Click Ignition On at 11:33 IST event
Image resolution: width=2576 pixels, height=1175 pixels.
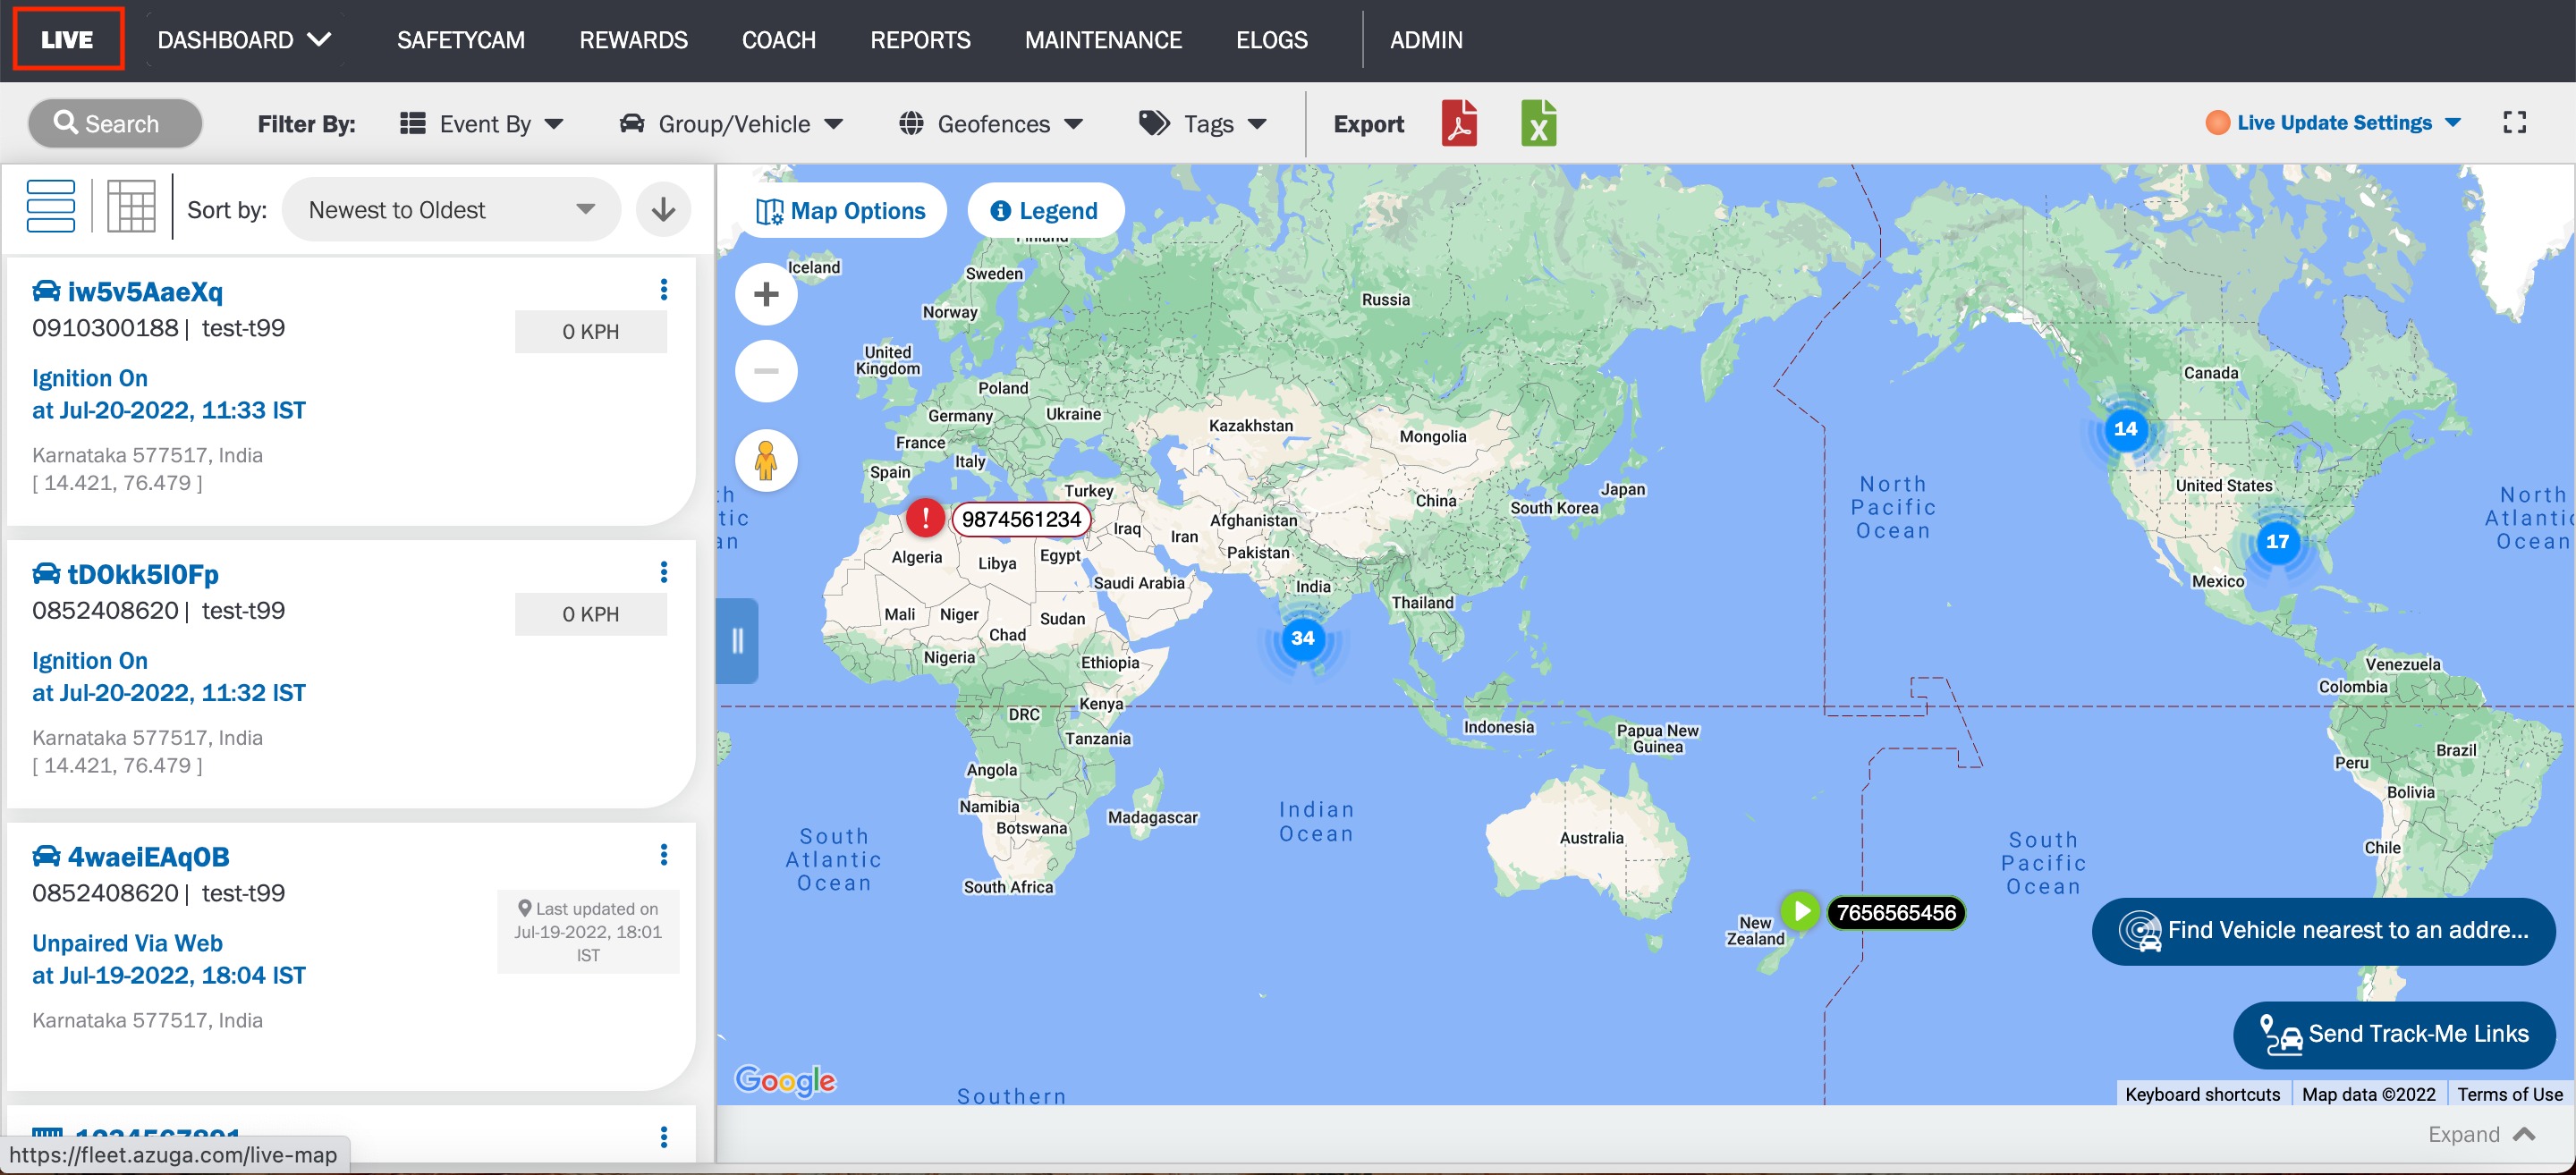pyautogui.click(x=168, y=394)
